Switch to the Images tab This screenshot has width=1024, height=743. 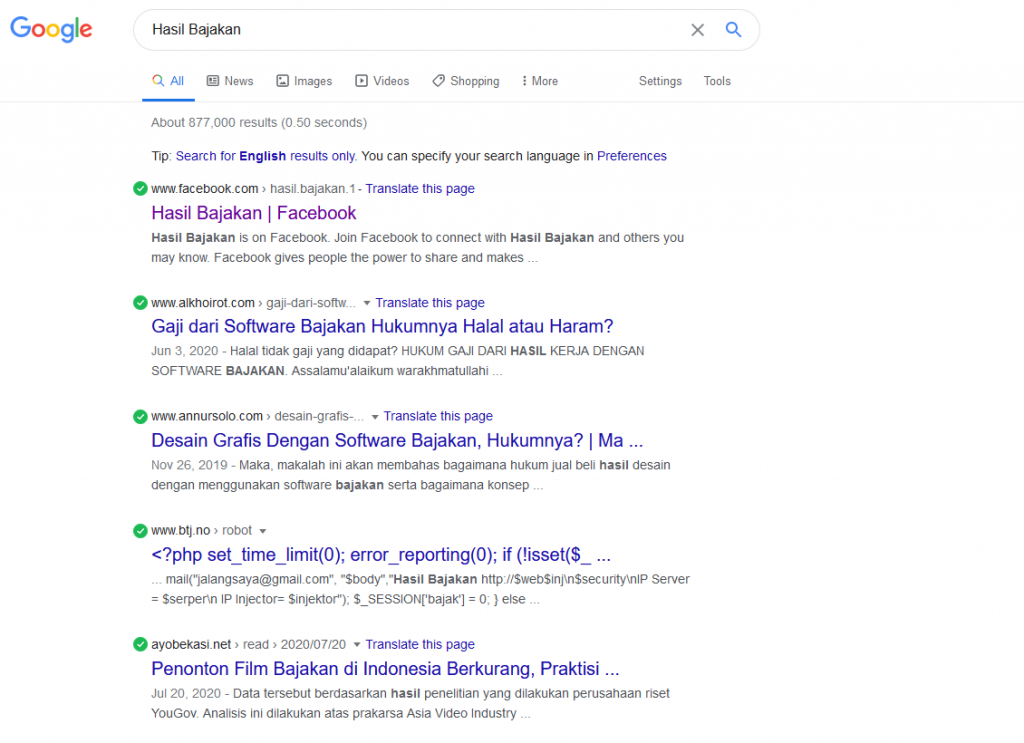[304, 81]
